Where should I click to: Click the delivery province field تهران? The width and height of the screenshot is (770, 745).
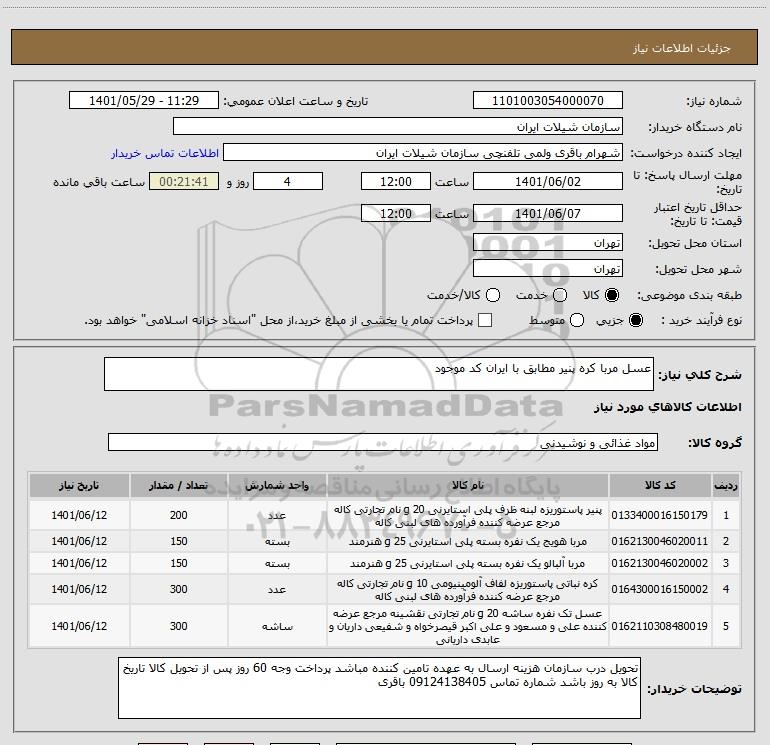(548, 243)
